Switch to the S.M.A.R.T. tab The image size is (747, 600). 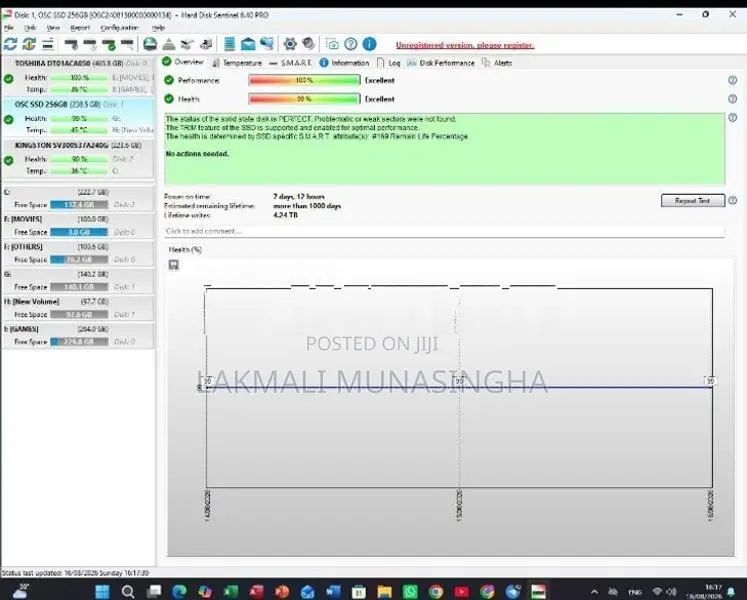pyautogui.click(x=291, y=62)
